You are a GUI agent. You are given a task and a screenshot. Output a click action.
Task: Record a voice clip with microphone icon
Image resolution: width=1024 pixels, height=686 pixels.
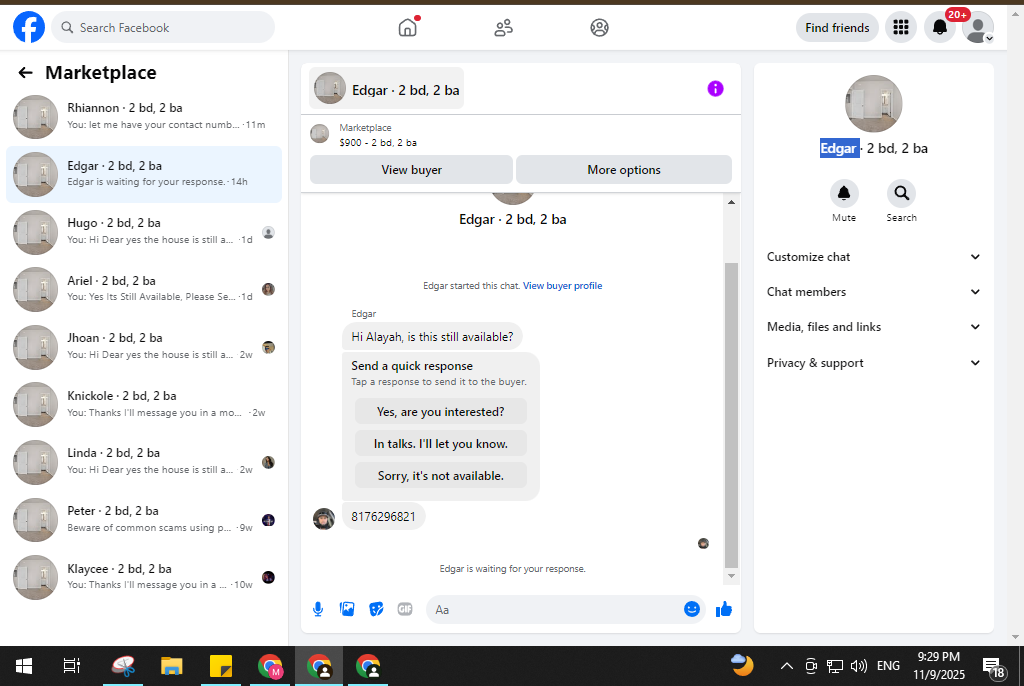coord(317,610)
